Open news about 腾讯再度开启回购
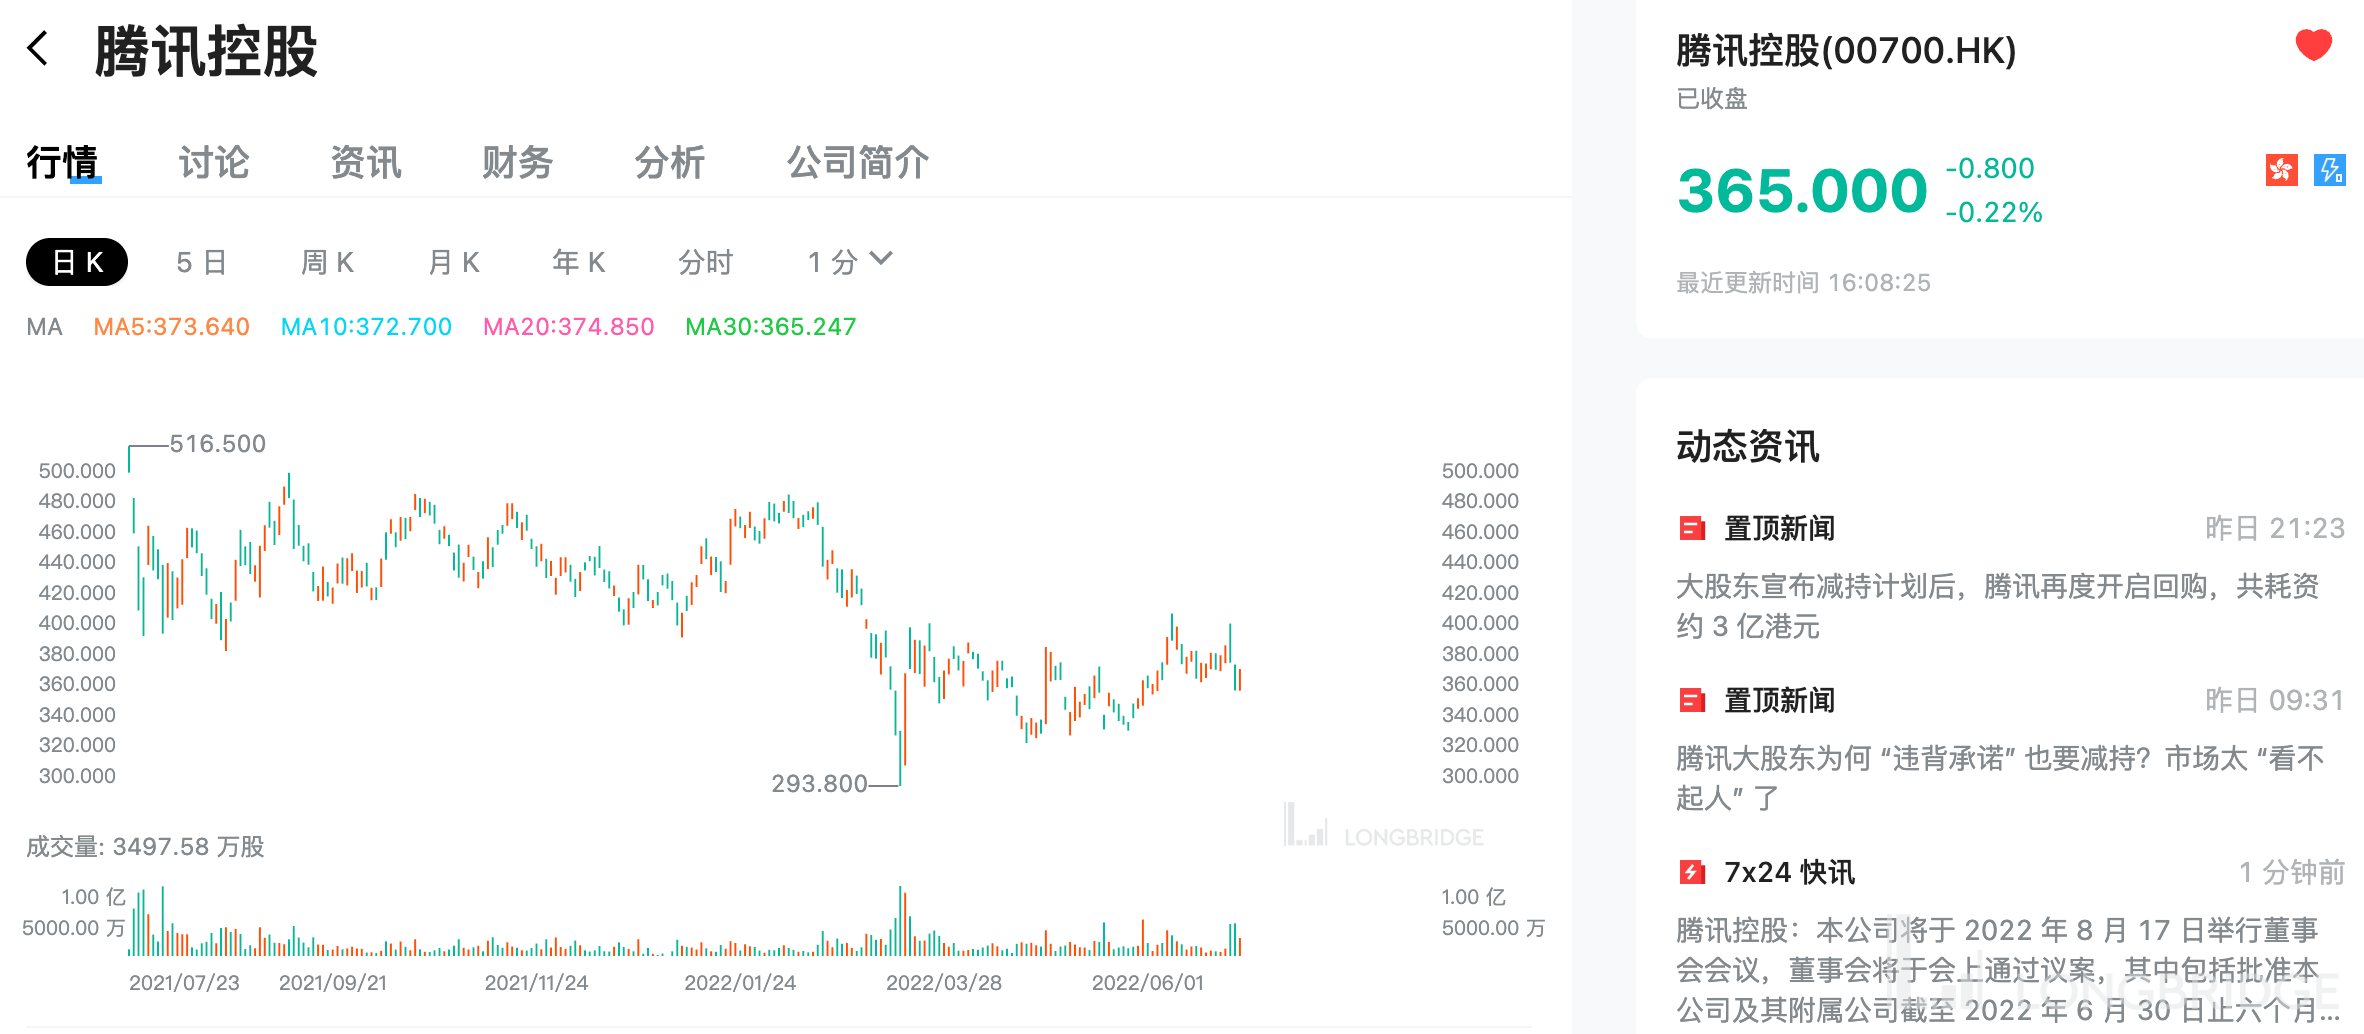This screenshot has width=2364, height=1034. pyautogui.click(x=1998, y=606)
